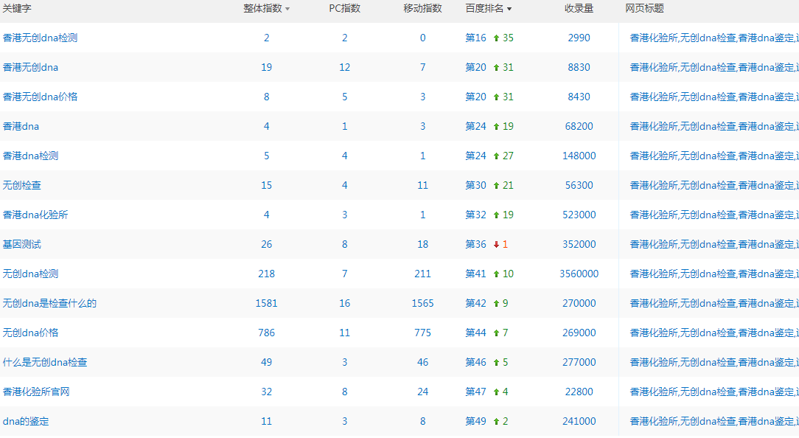799x438 pixels.
Task: Sort by 整体指数 column dropdown arrow
Action: (x=287, y=9)
